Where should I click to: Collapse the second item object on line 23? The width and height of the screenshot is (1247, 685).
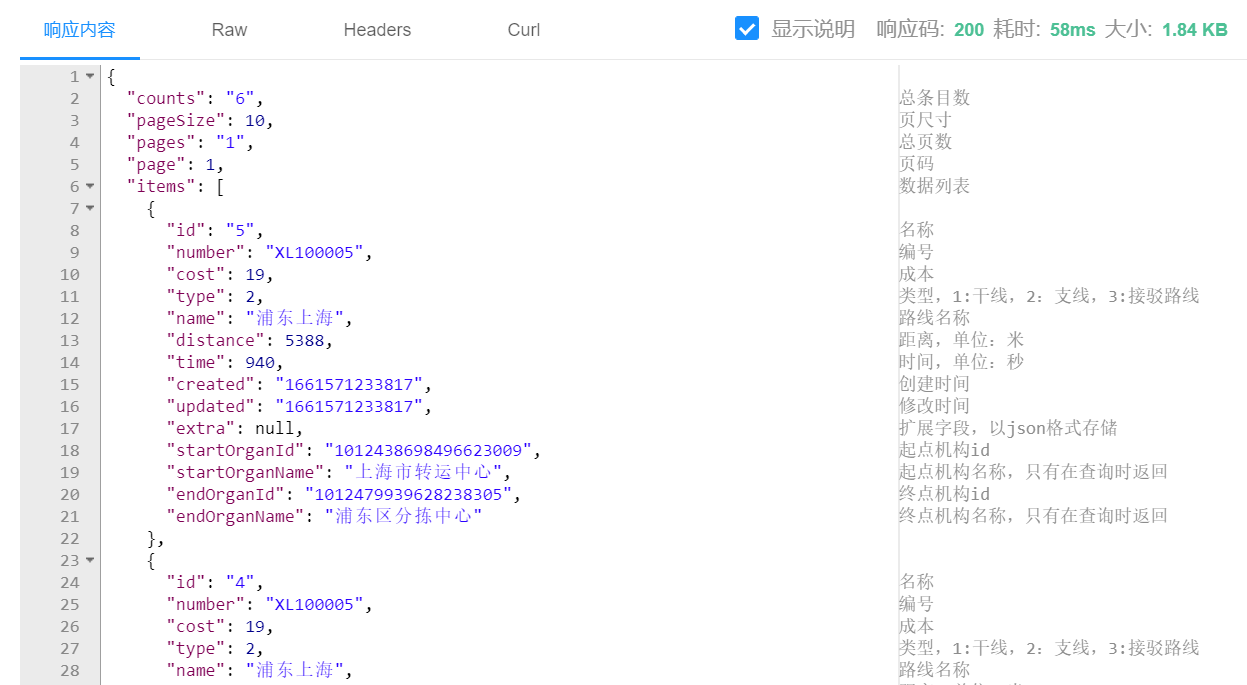click(x=90, y=560)
